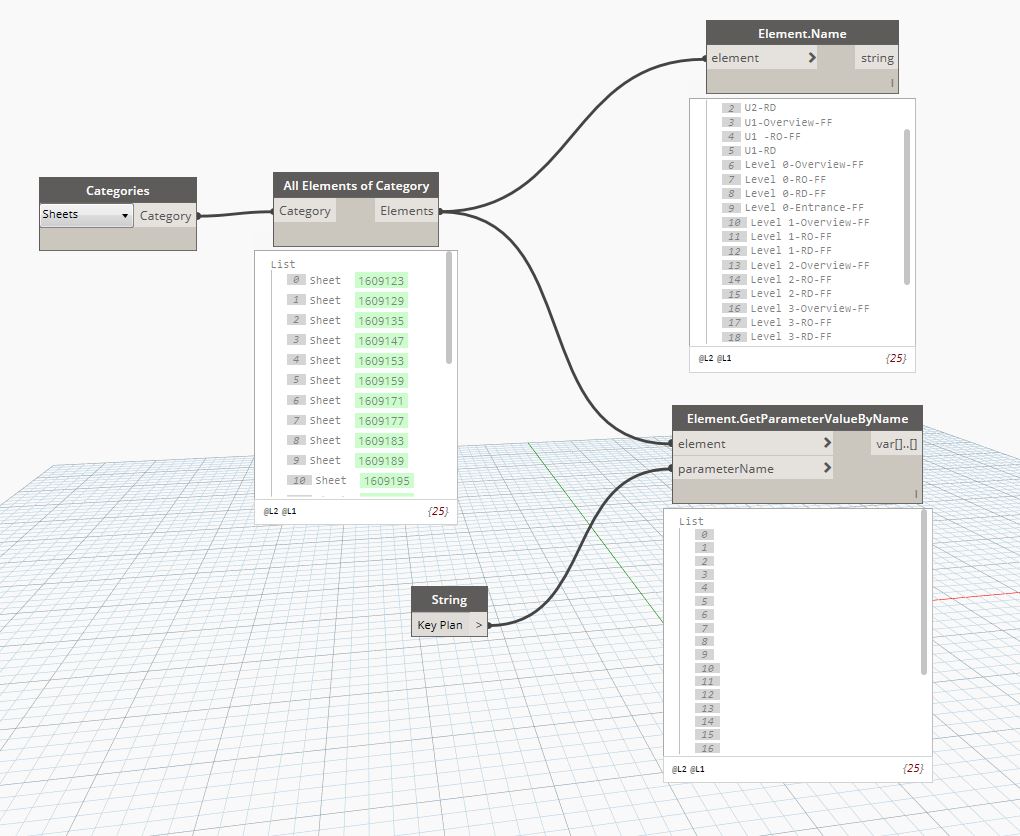Click the Category output port on Categories node
Screen dimensions: 1020x836
pyautogui.click(x=166, y=215)
